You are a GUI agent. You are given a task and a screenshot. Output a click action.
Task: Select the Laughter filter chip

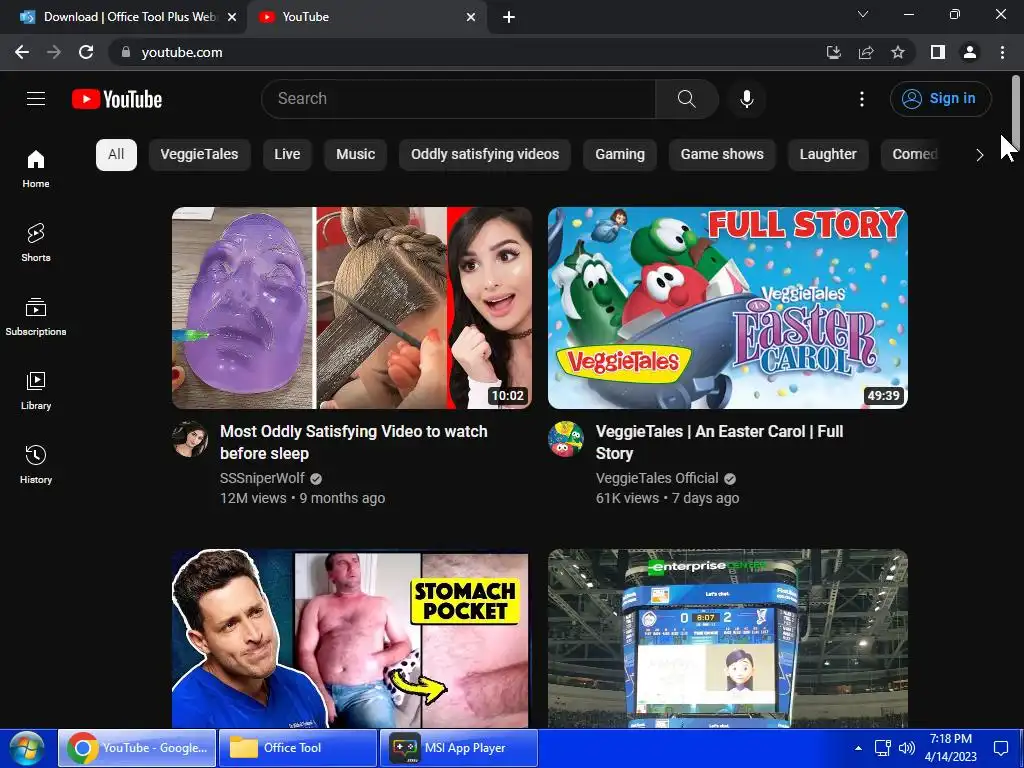click(x=828, y=155)
